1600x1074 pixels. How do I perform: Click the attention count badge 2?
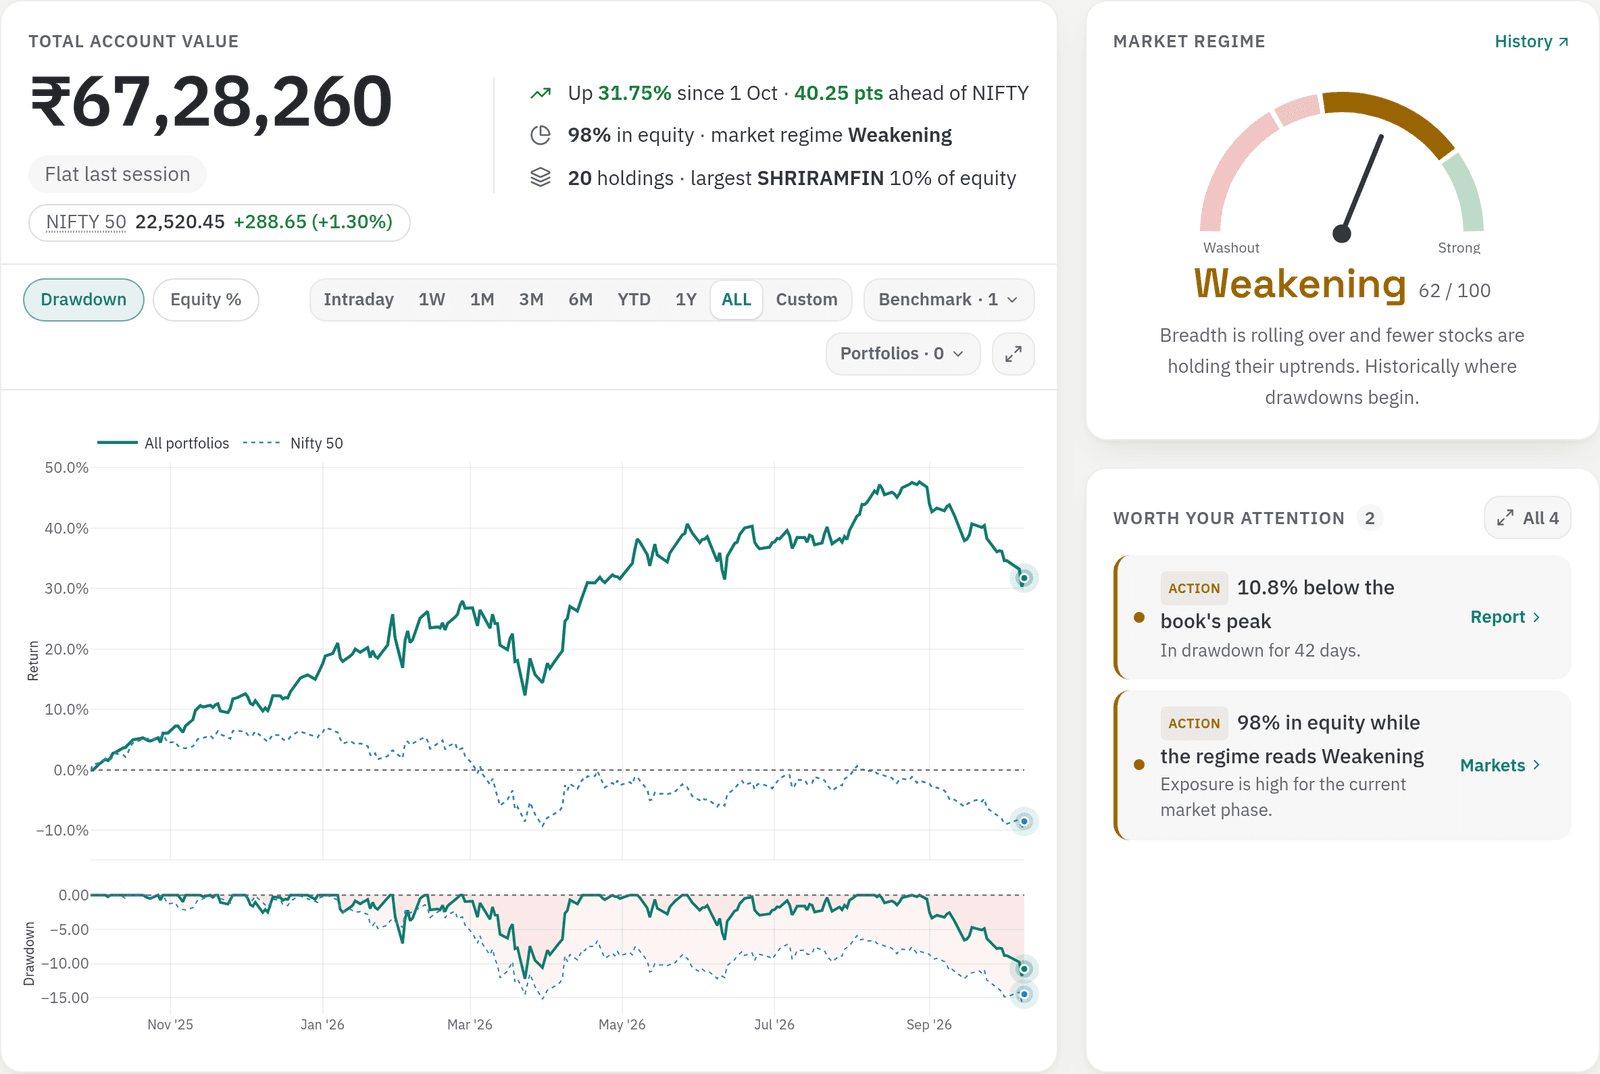point(1370,518)
